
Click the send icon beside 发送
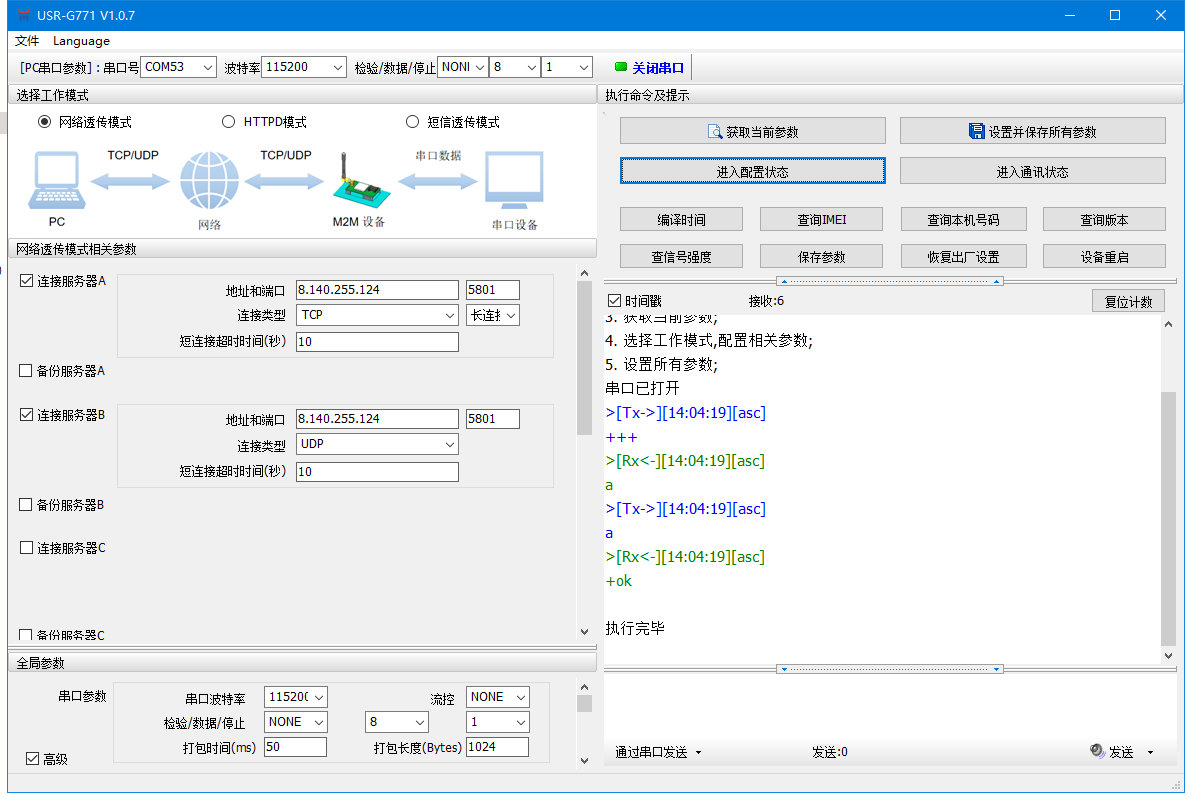pyautogui.click(x=1096, y=751)
